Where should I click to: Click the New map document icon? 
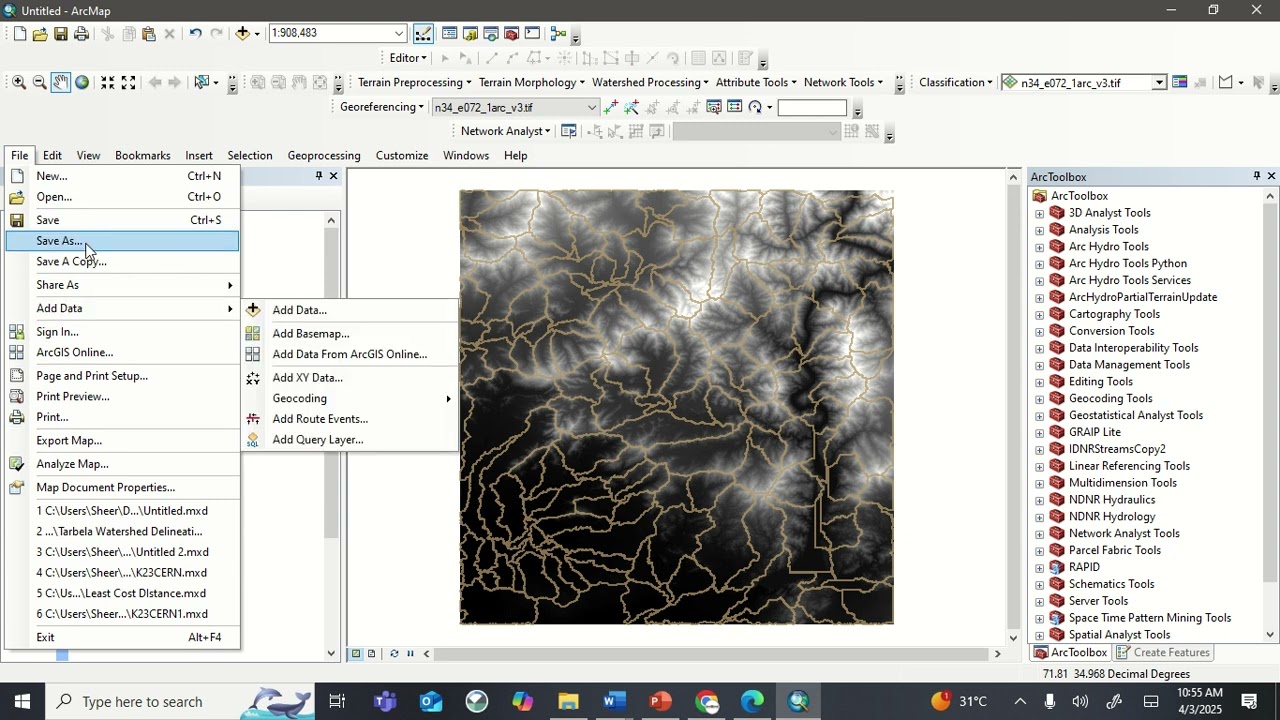19,33
